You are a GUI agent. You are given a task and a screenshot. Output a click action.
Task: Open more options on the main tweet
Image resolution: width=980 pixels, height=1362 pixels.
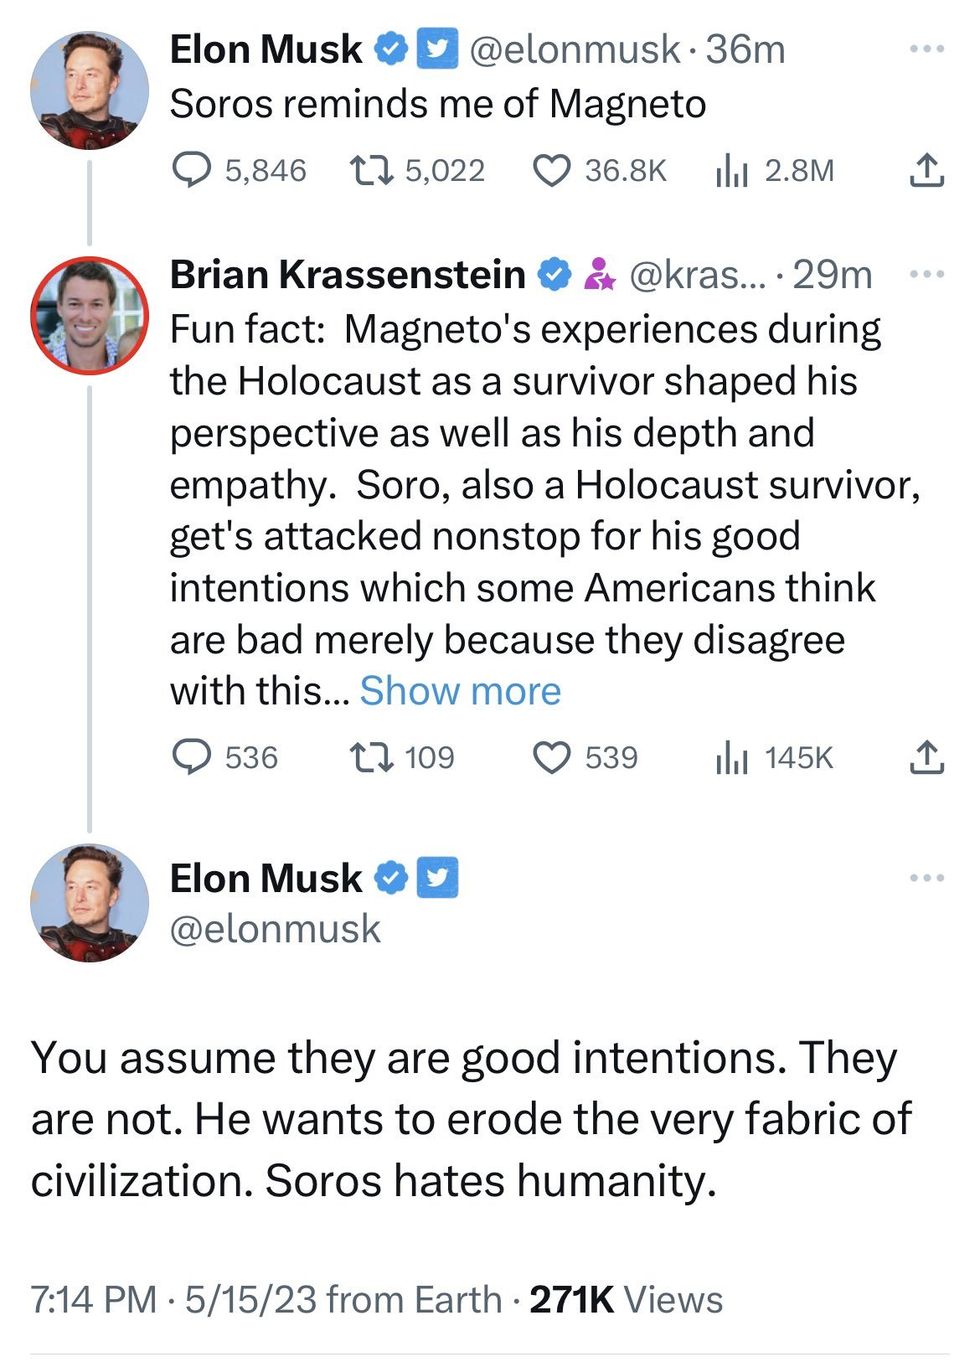point(927,878)
